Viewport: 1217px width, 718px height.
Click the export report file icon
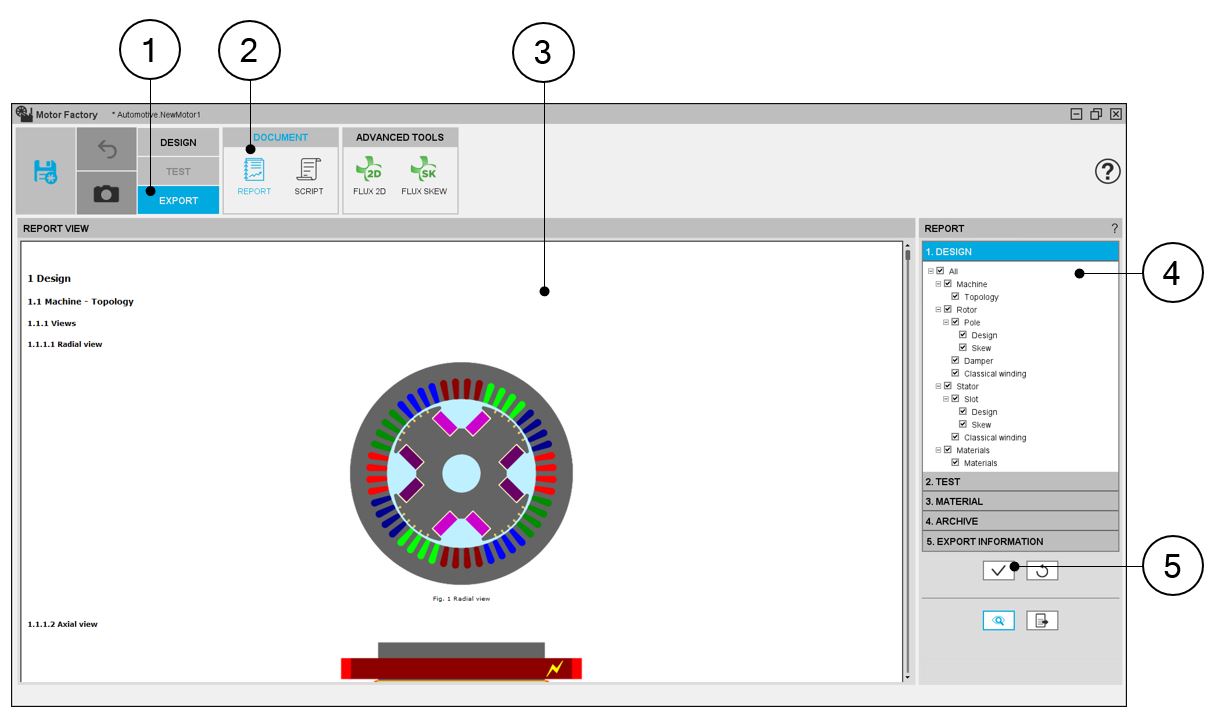[x=1042, y=621]
